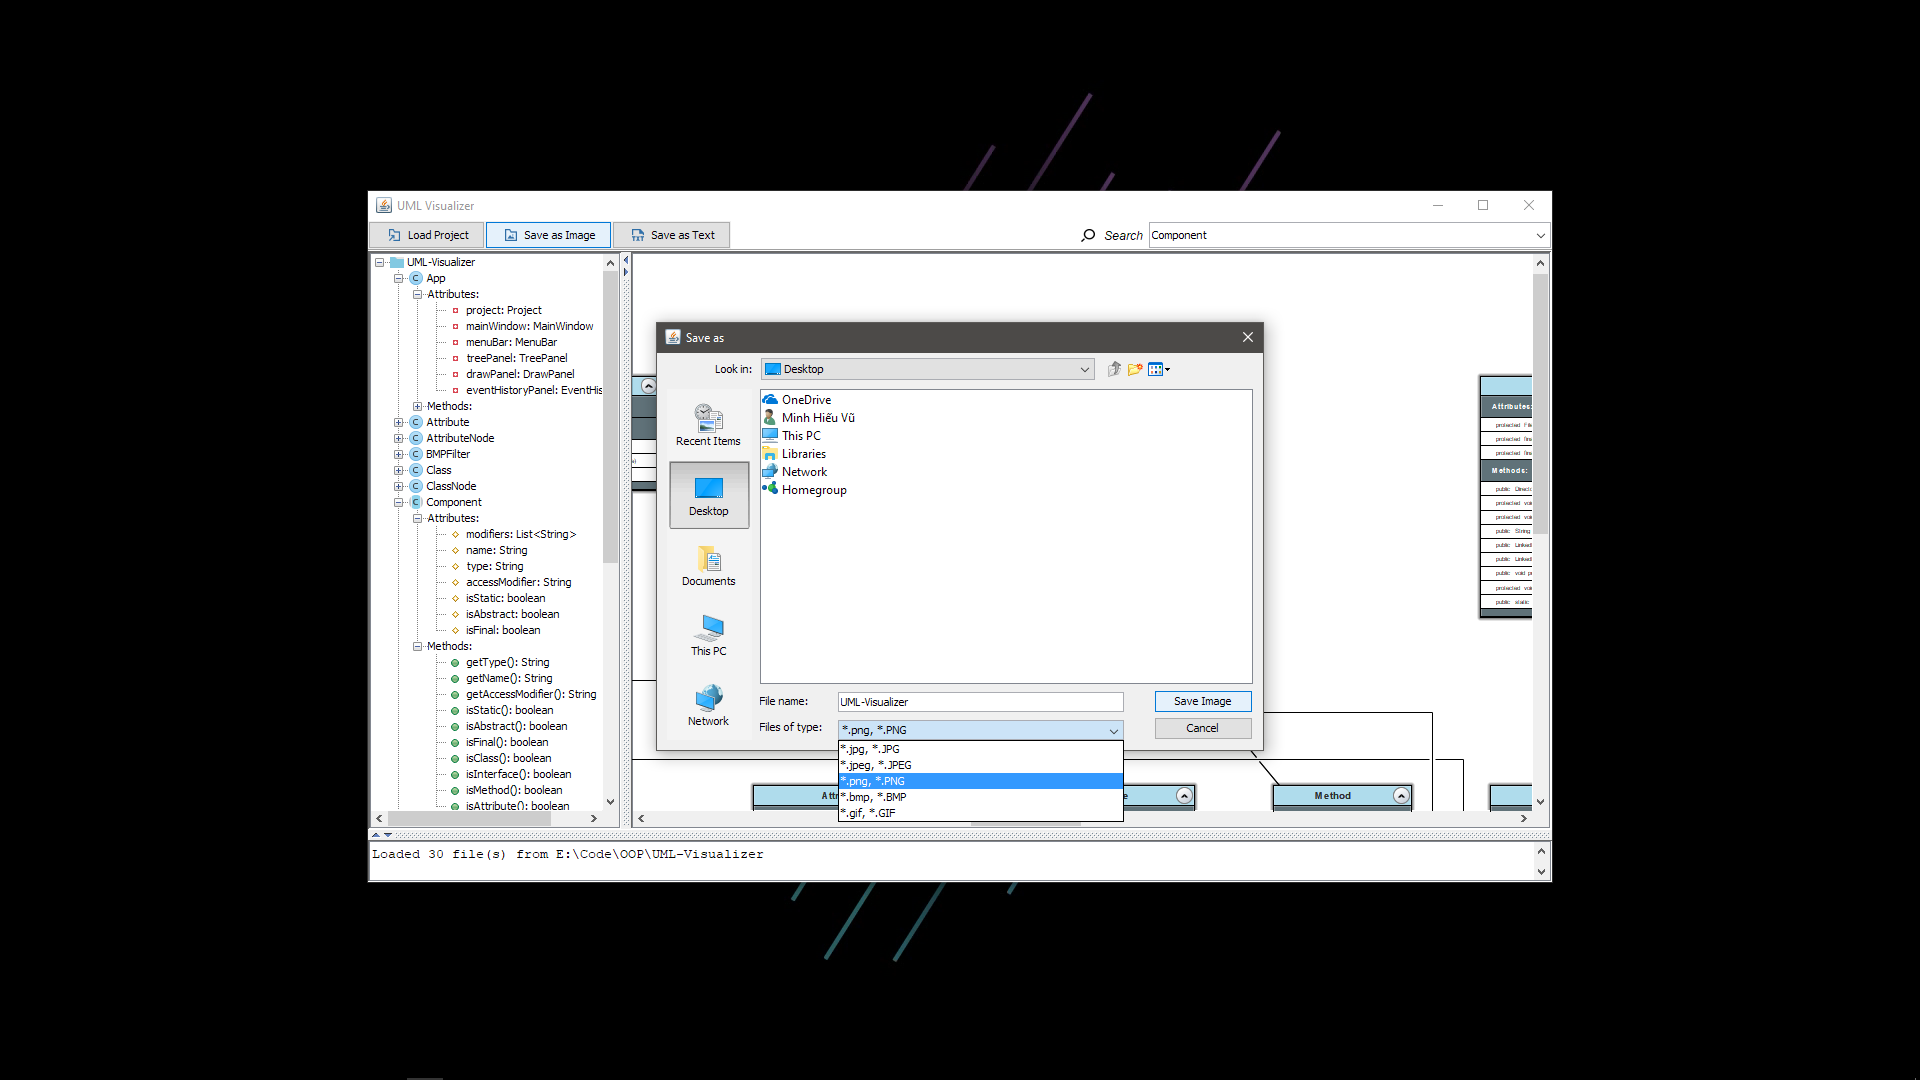
Task: Choose the *.bmp, *.BMP file type
Action: click(980, 797)
